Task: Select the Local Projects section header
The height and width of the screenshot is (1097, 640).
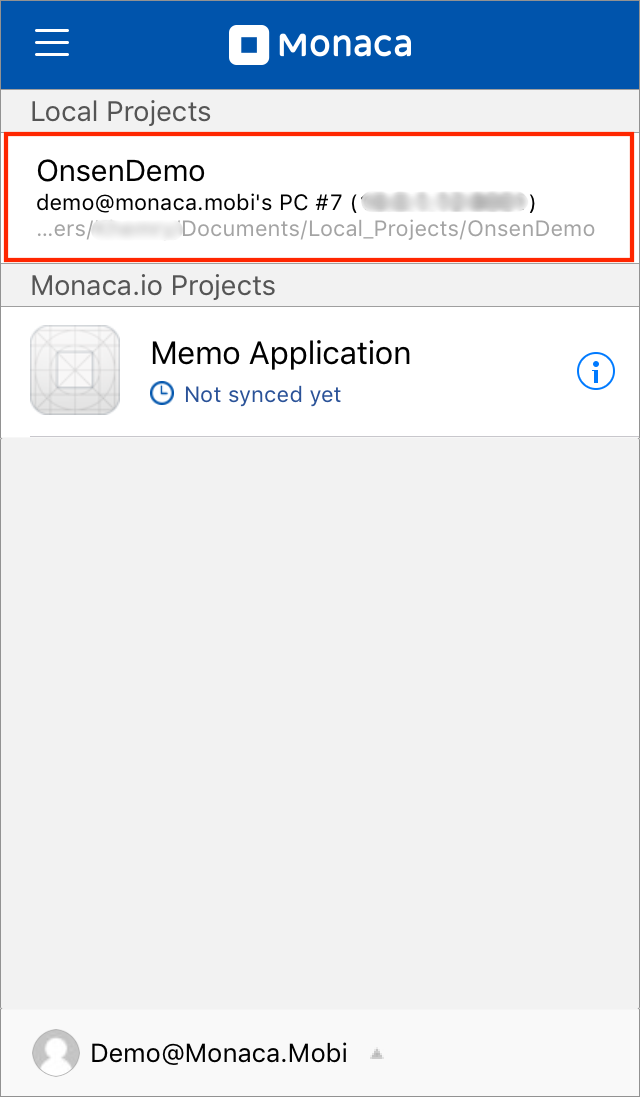Action: click(121, 111)
